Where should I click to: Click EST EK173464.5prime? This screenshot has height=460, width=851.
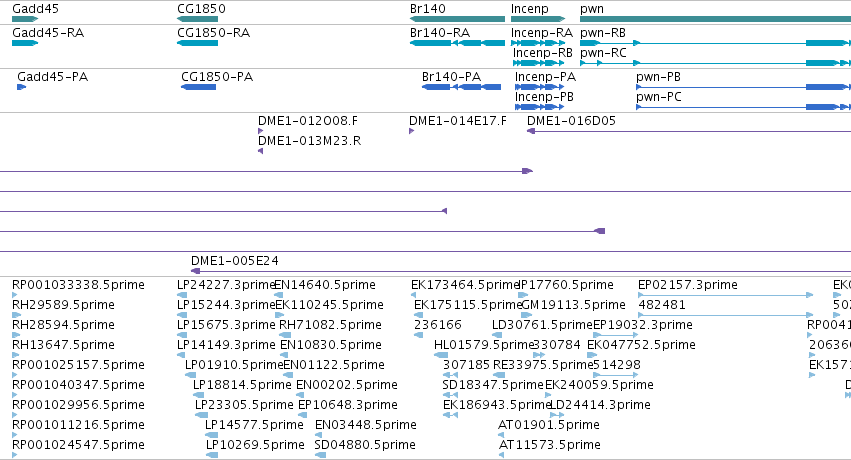click(x=414, y=295)
